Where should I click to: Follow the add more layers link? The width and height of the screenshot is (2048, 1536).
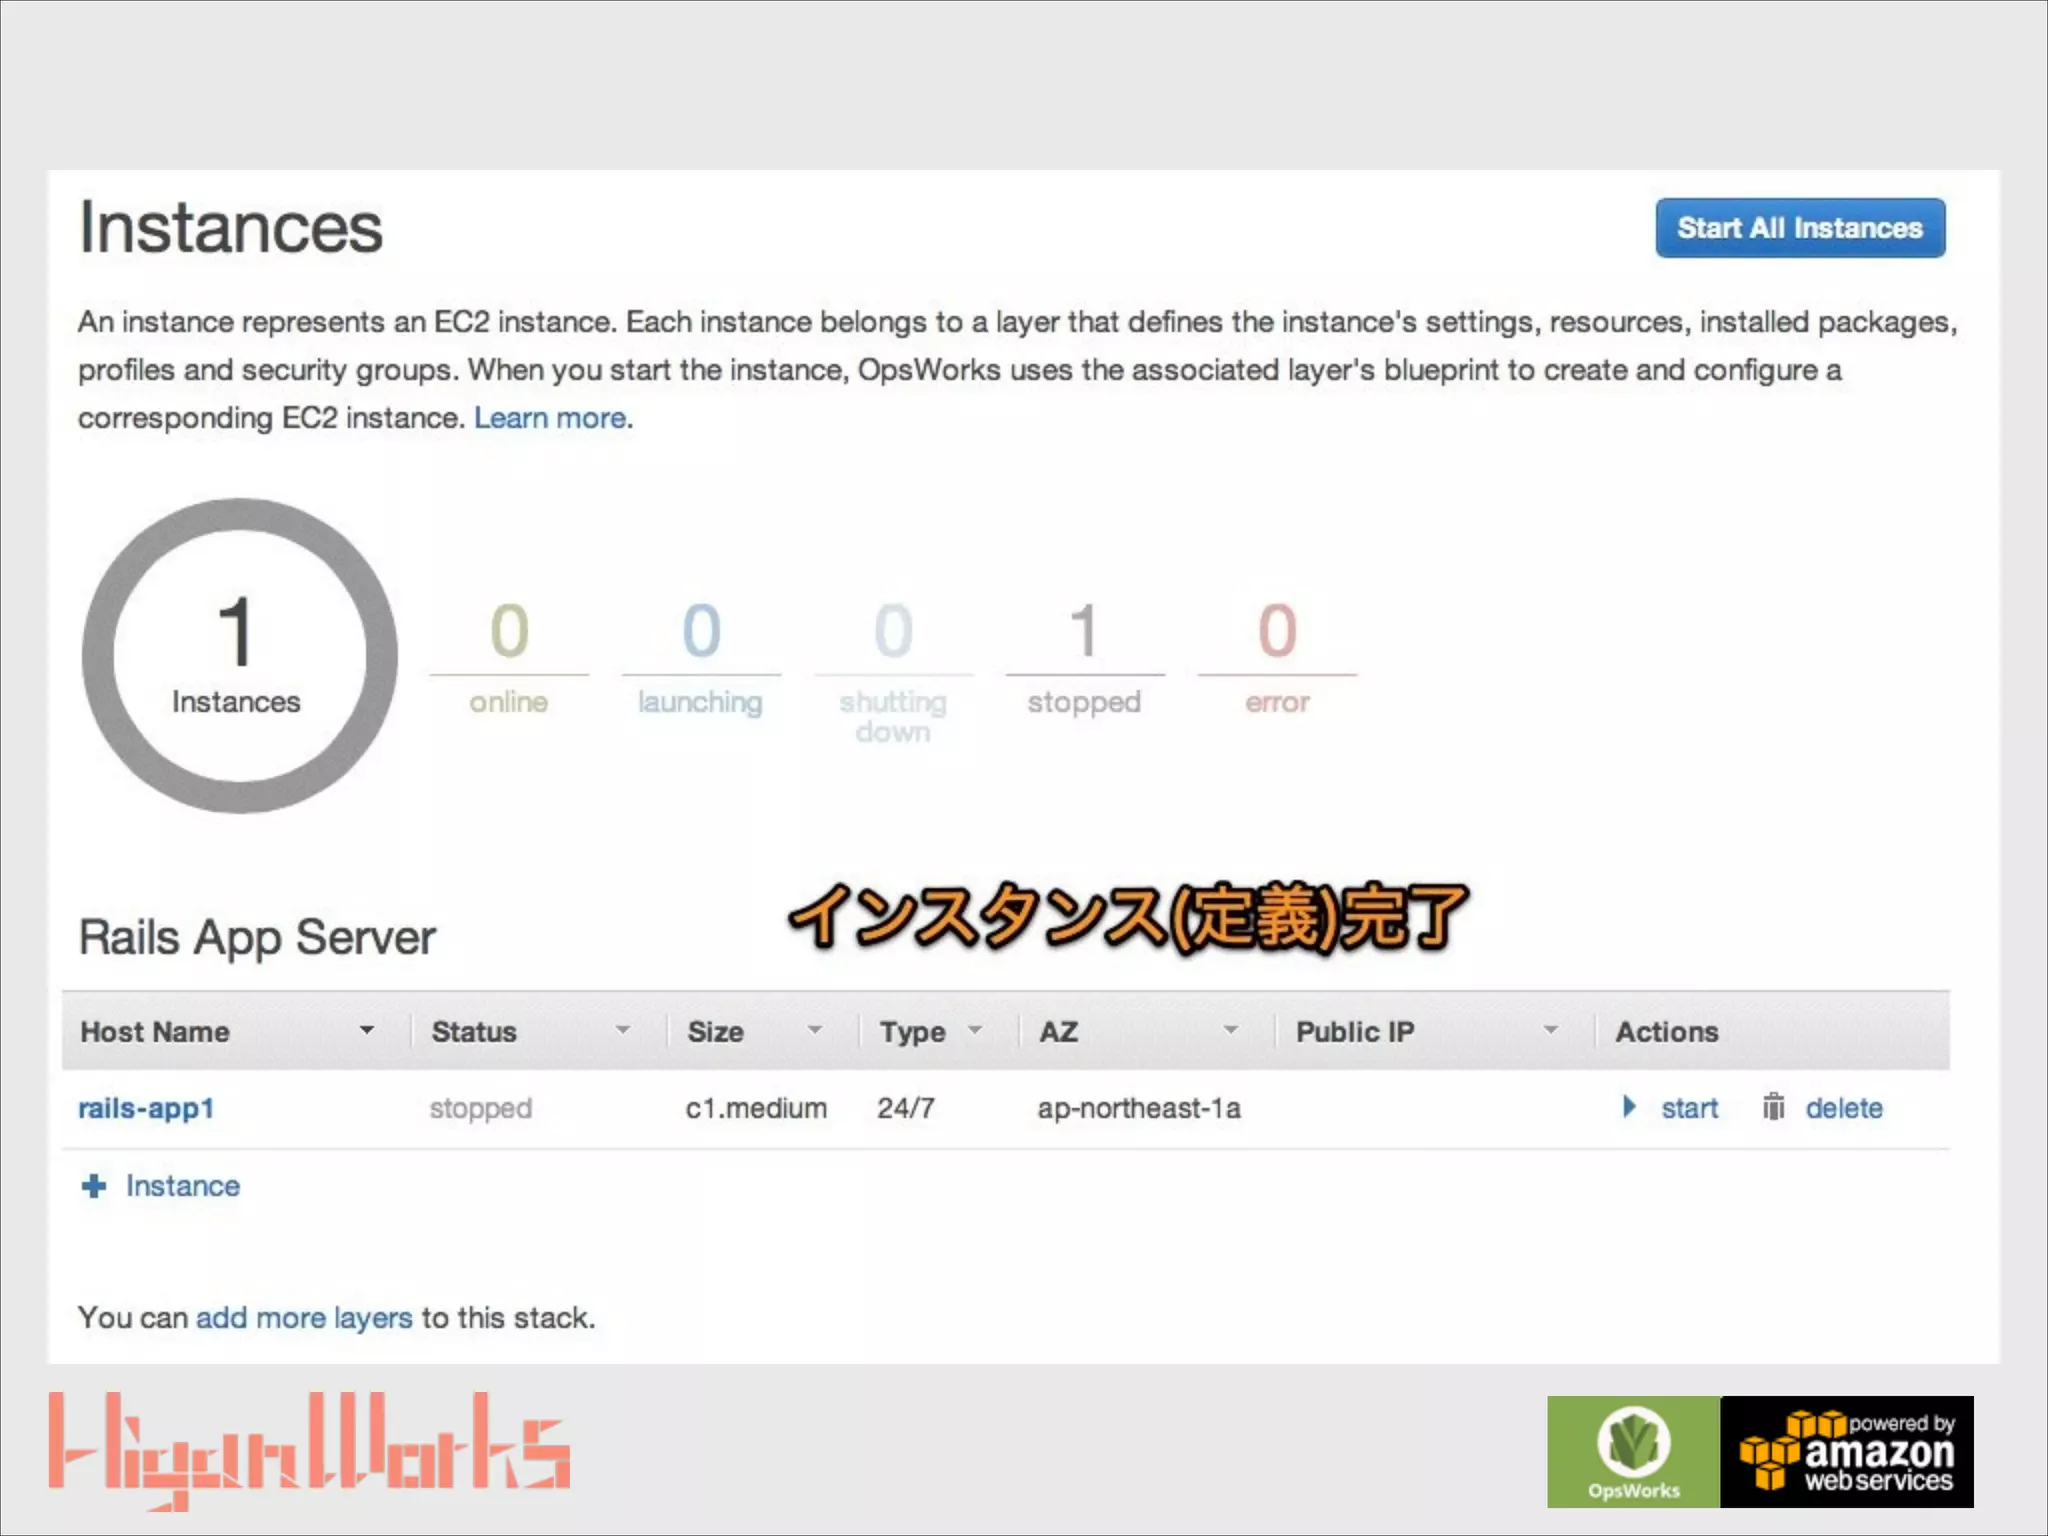click(304, 1318)
